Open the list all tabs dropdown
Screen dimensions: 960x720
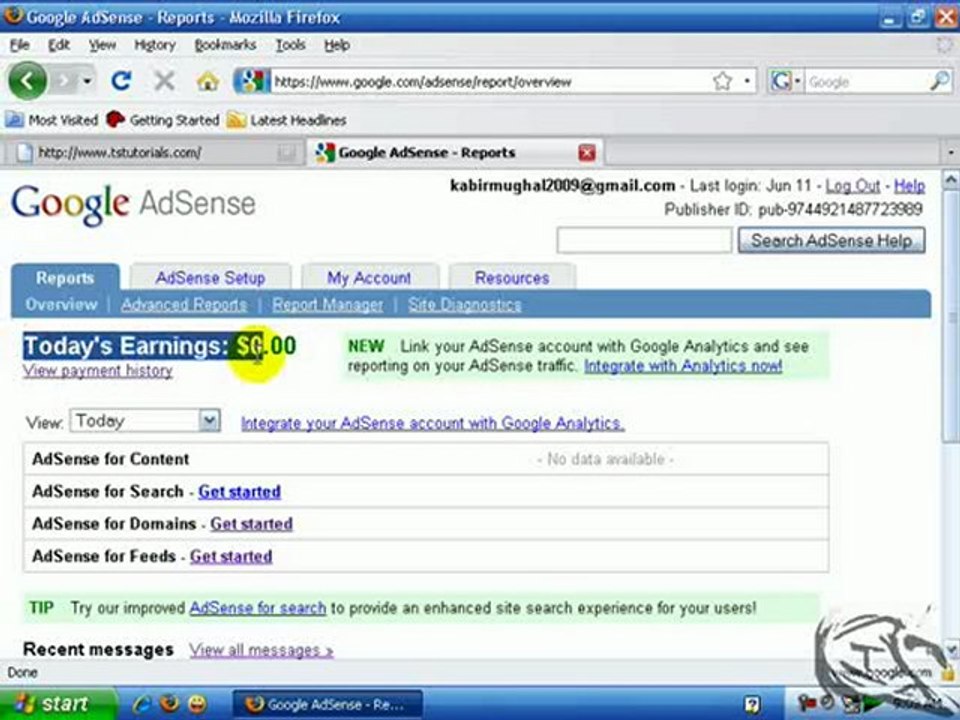[x=950, y=152]
